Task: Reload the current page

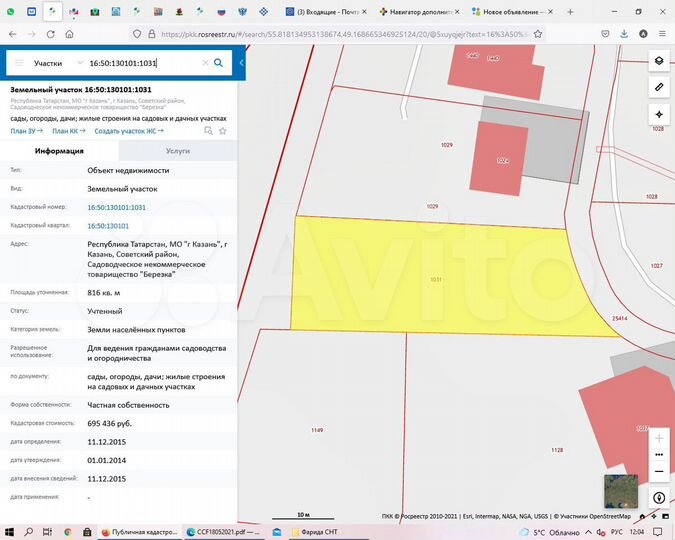Action: pyautogui.click(x=50, y=34)
